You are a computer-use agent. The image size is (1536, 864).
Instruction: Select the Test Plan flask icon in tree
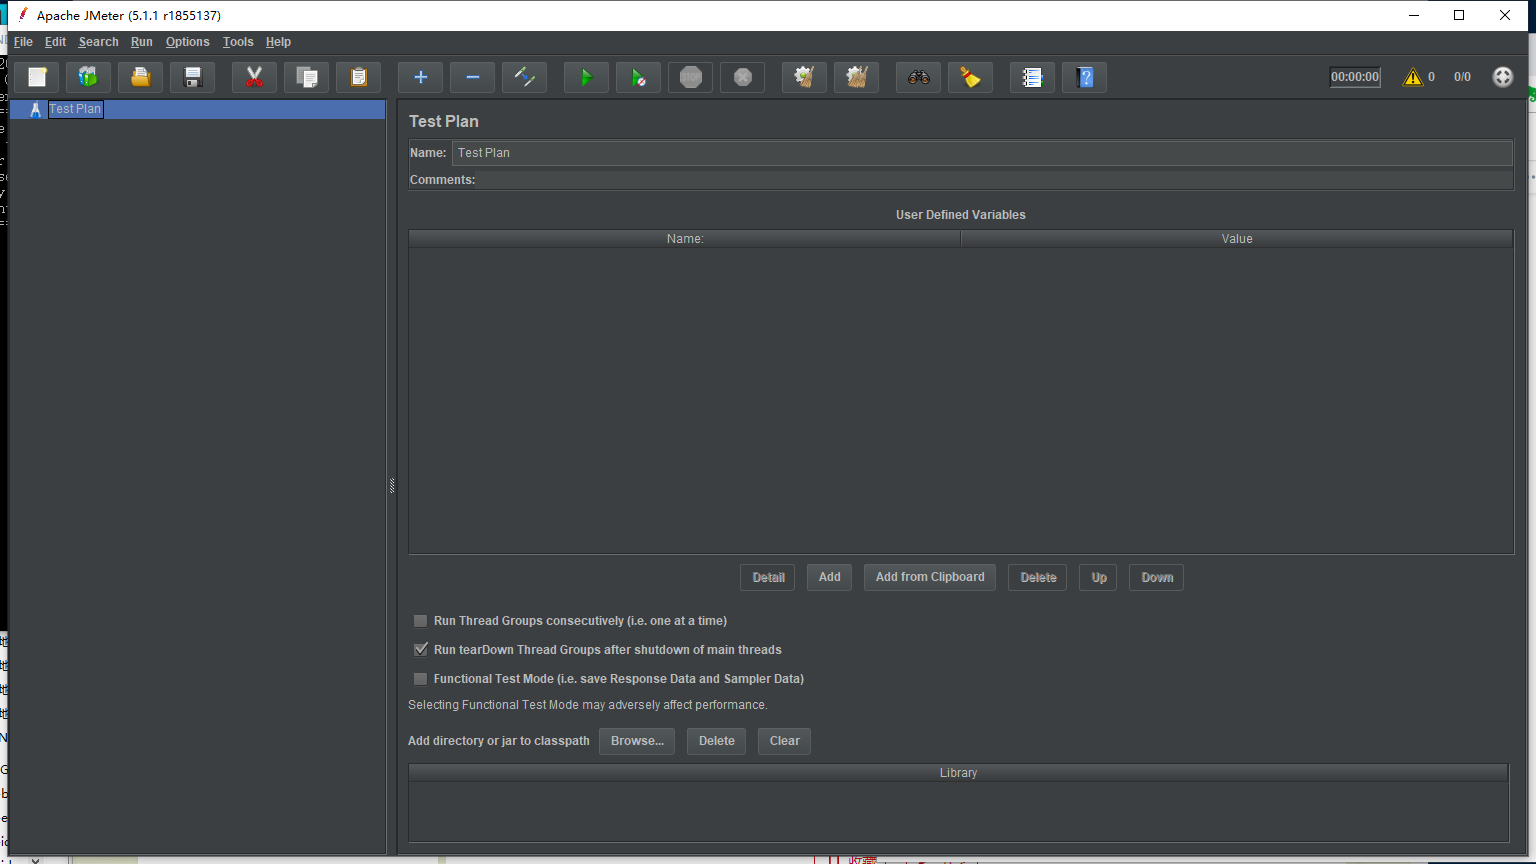[x=36, y=109]
